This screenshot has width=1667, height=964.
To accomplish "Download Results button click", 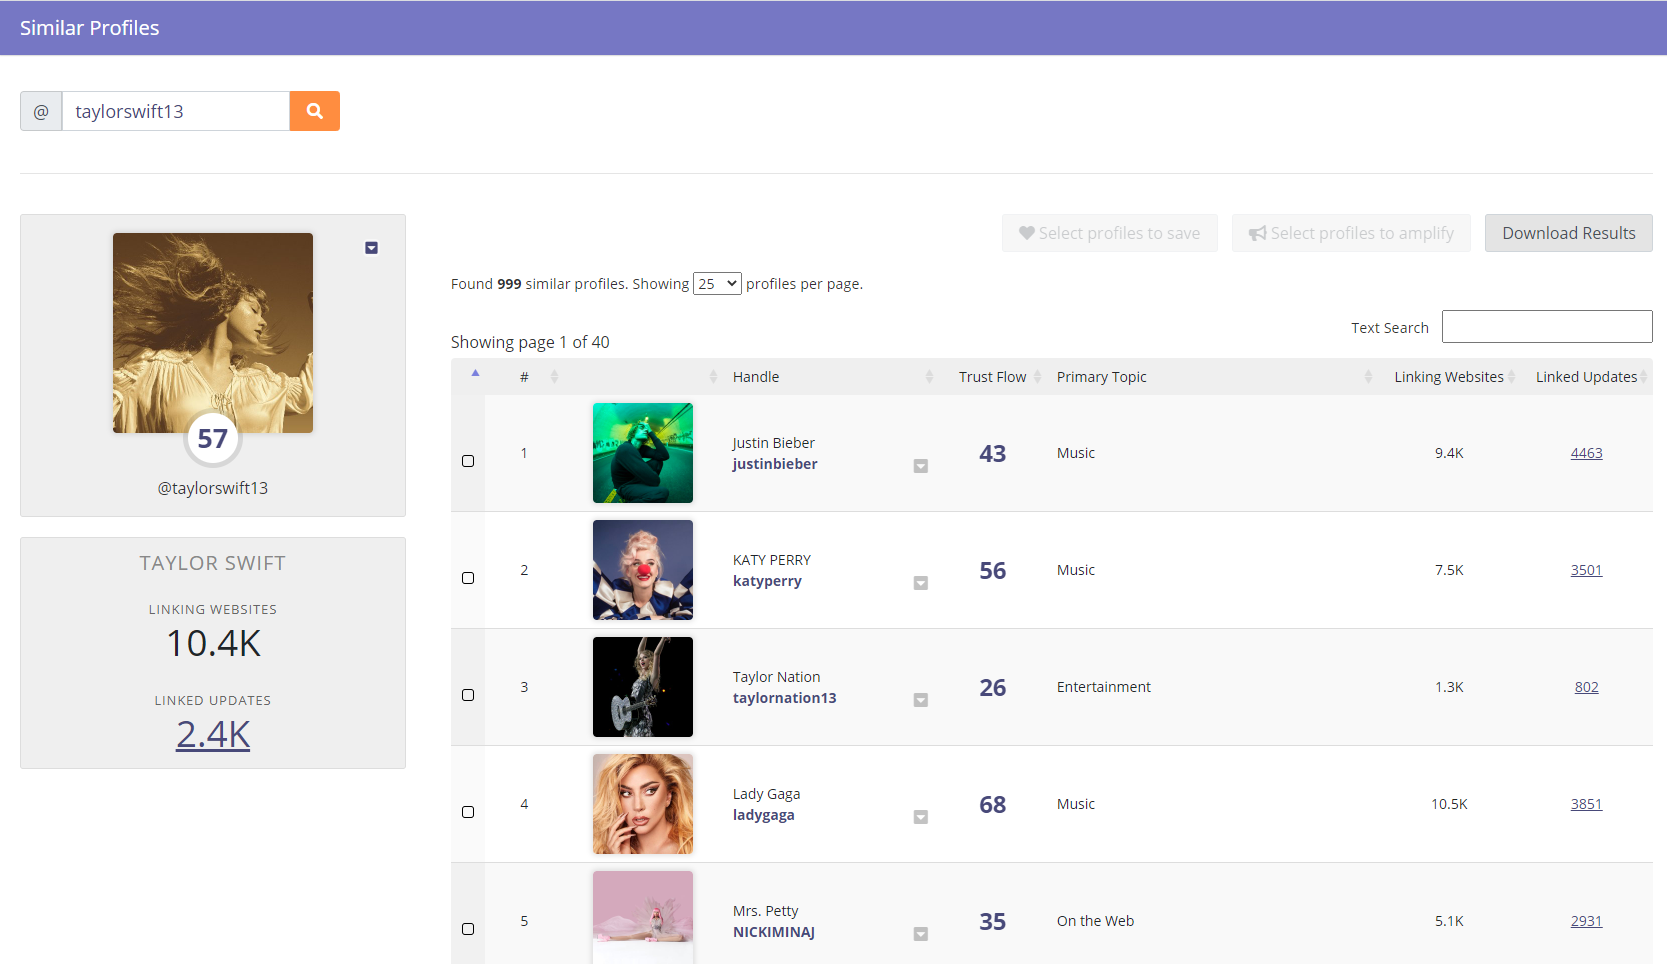I will point(1568,233).
